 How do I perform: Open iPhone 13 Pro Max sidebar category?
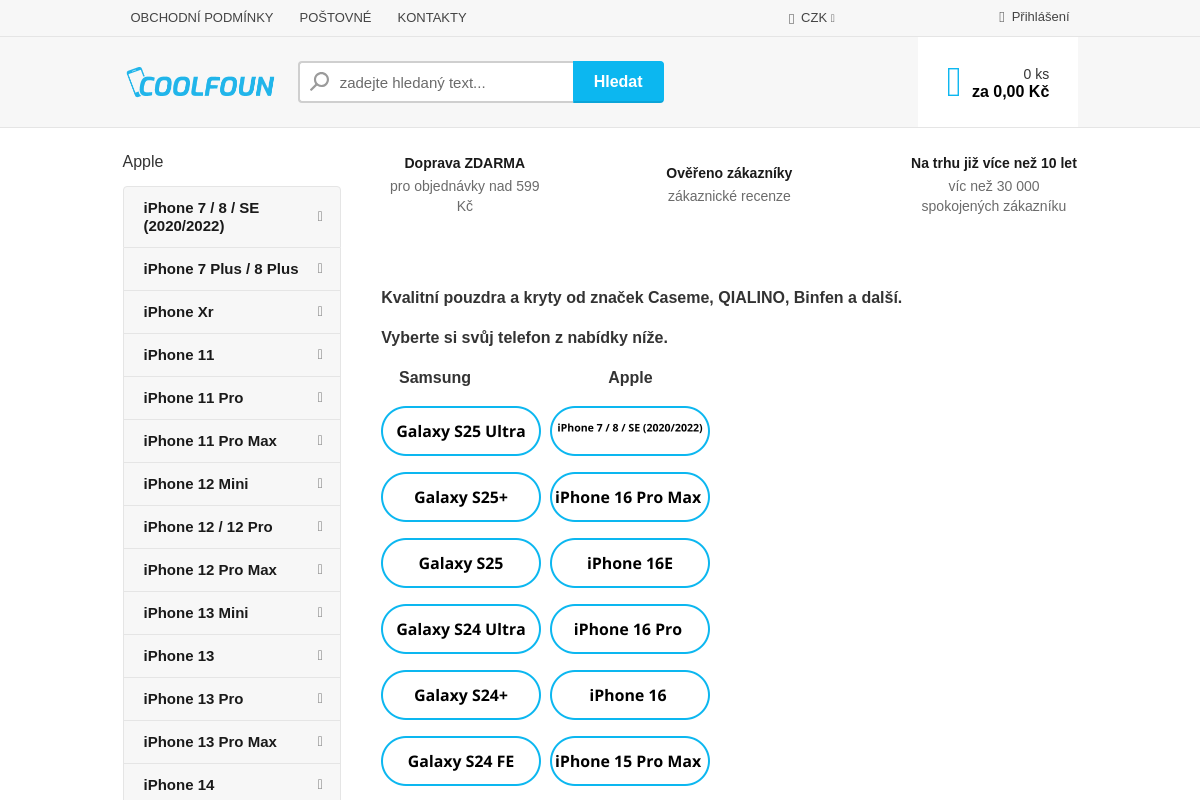(x=232, y=742)
